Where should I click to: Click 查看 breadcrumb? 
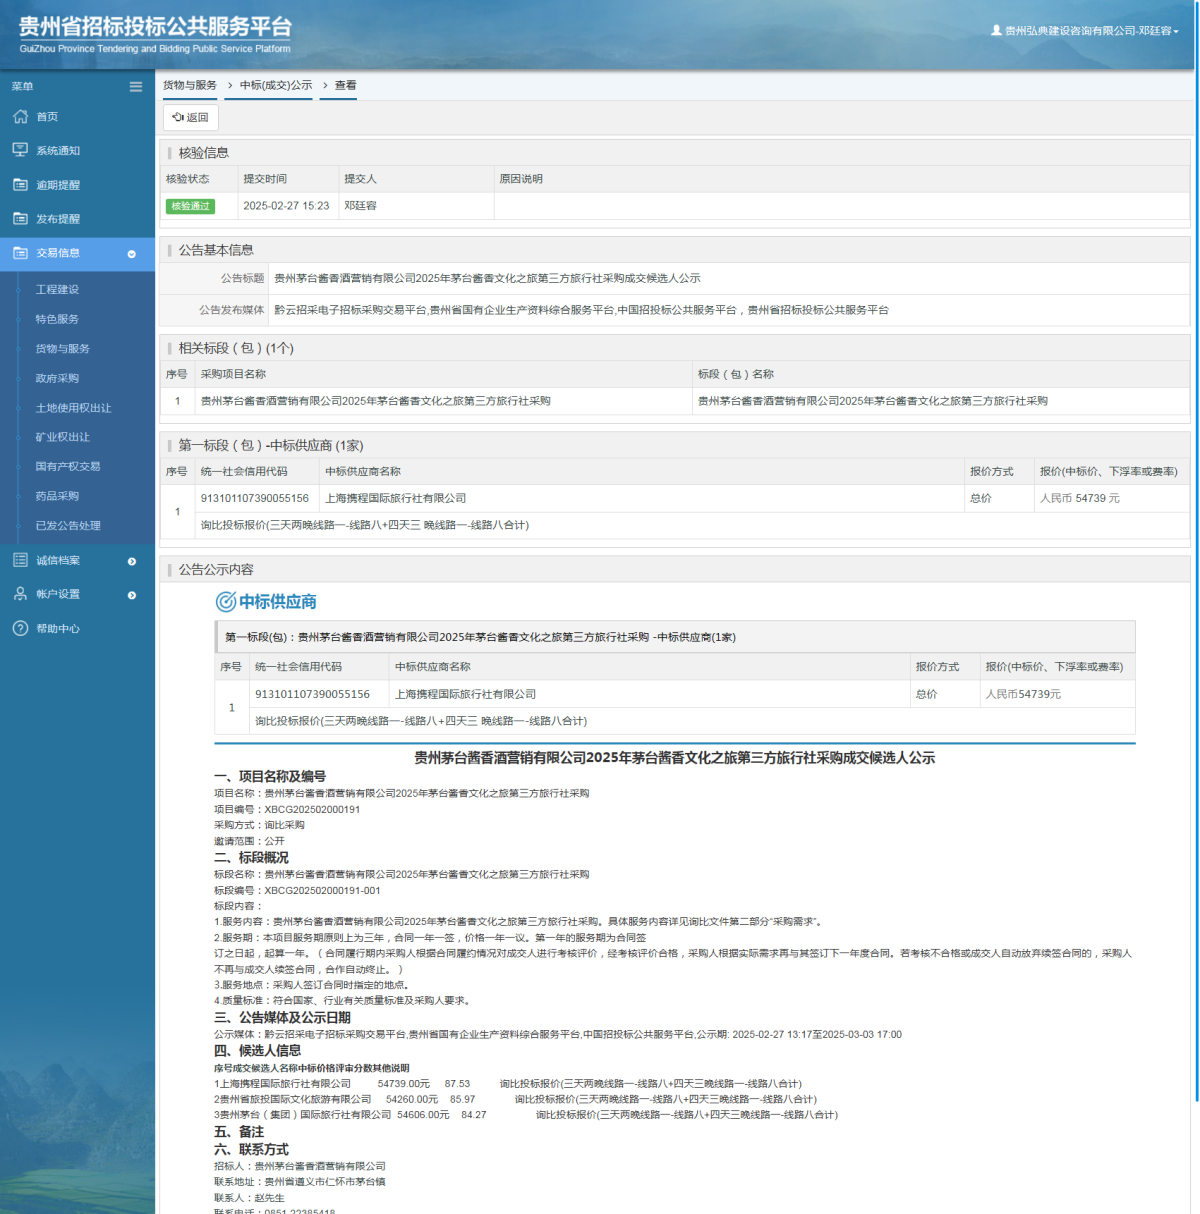click(345, 85)
